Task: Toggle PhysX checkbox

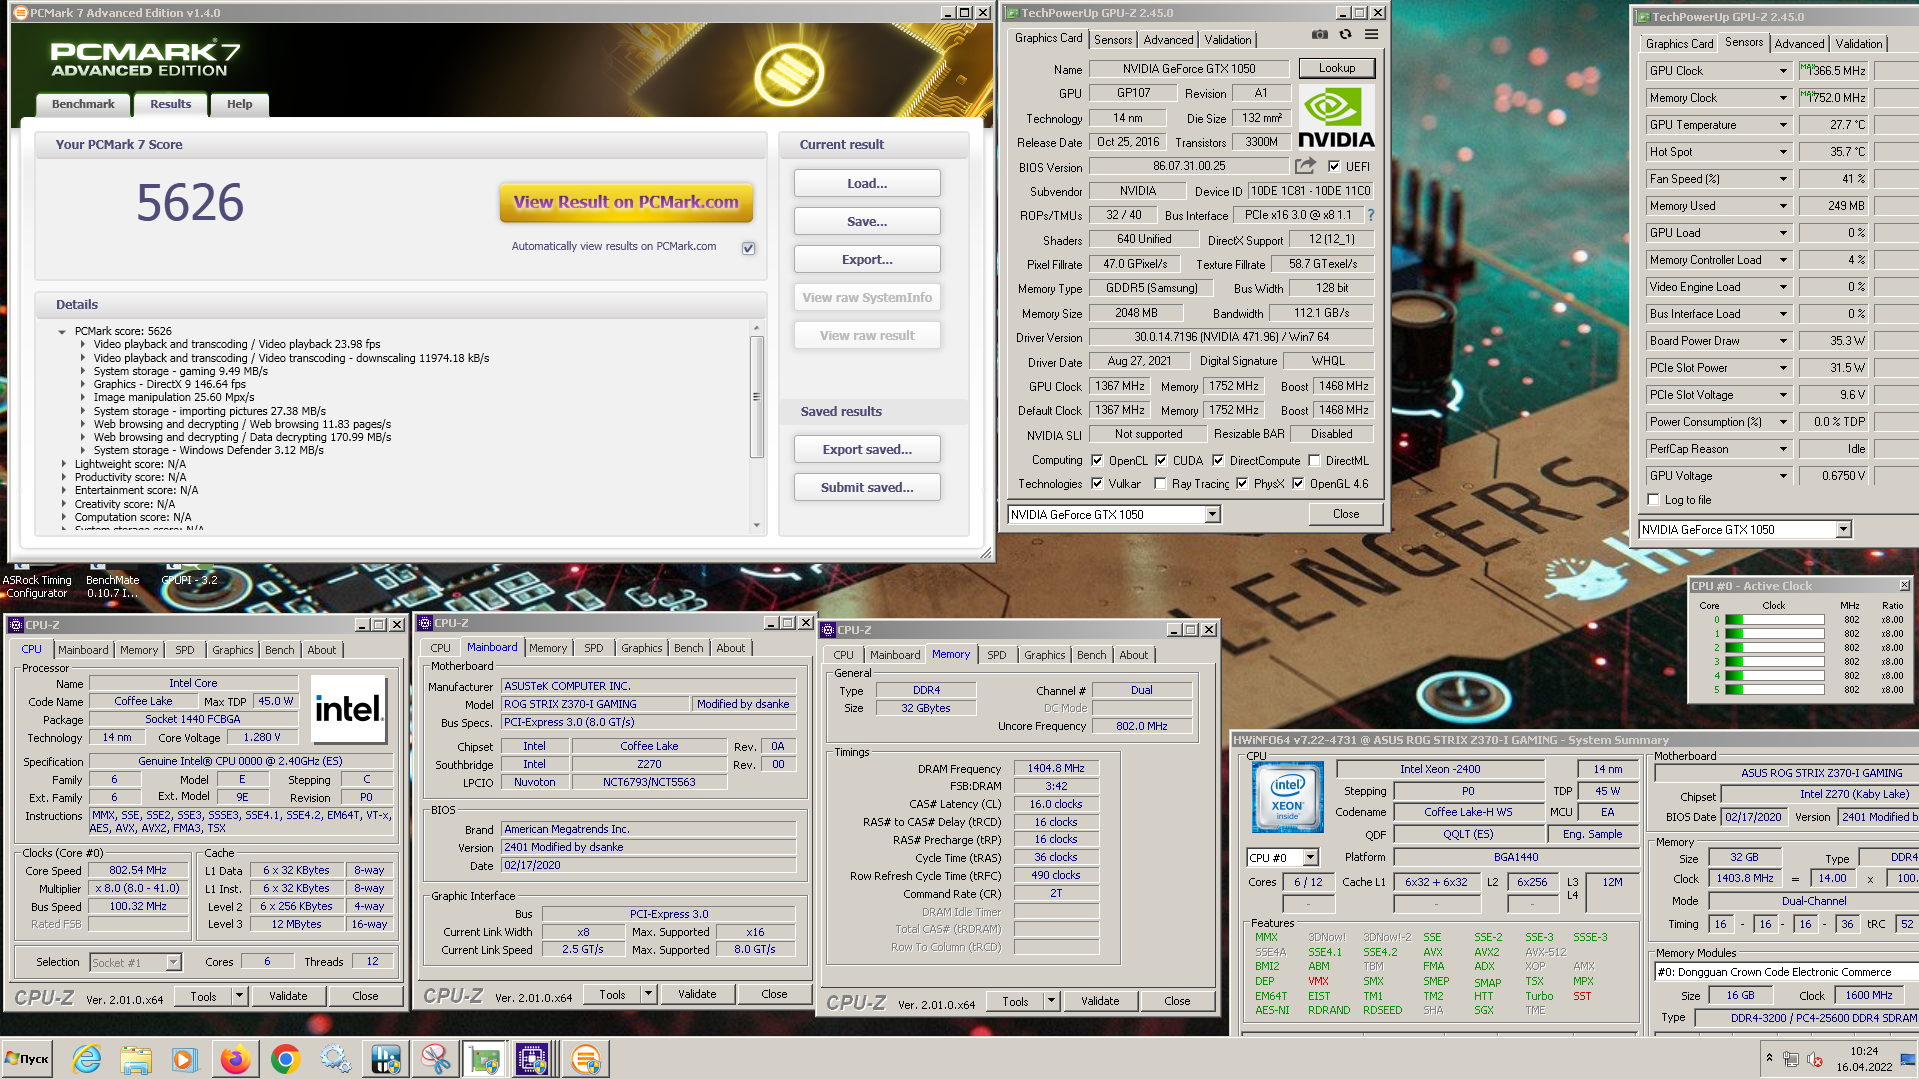Action: pyautogui.click(x=1242, y=484)
